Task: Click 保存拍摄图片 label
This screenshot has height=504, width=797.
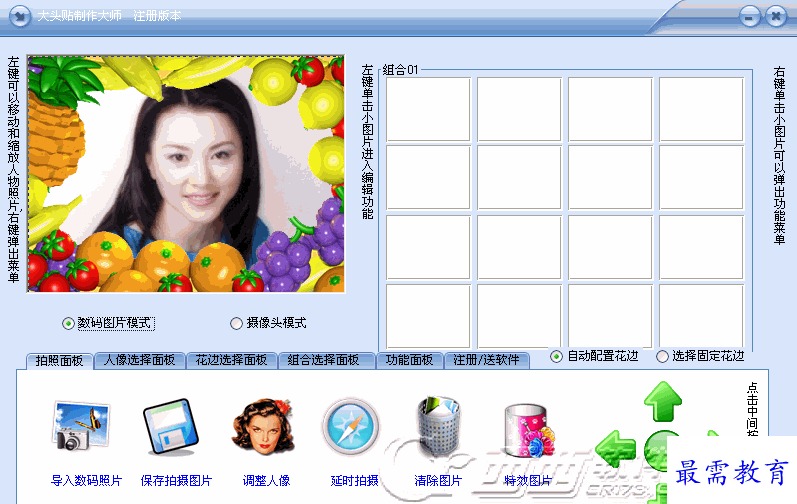Action: coord(176,481)
